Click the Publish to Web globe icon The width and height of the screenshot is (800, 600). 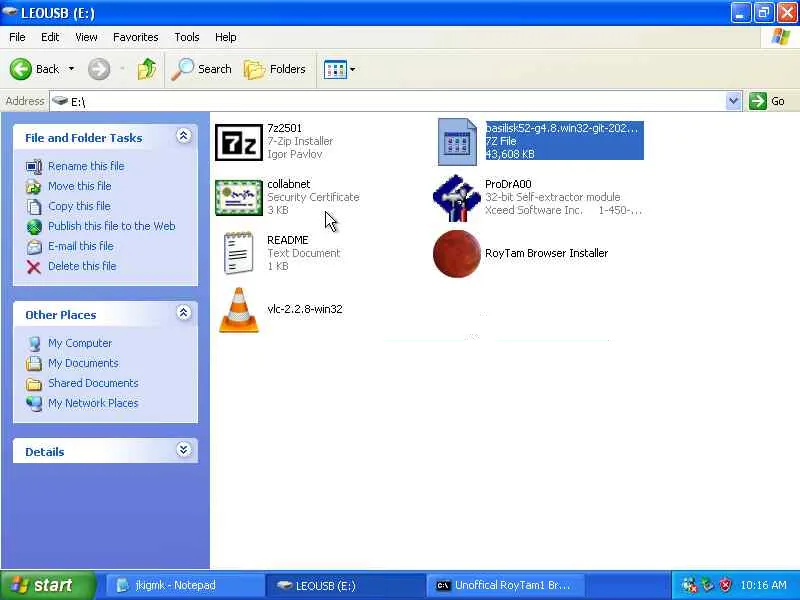tap(34, 227)
